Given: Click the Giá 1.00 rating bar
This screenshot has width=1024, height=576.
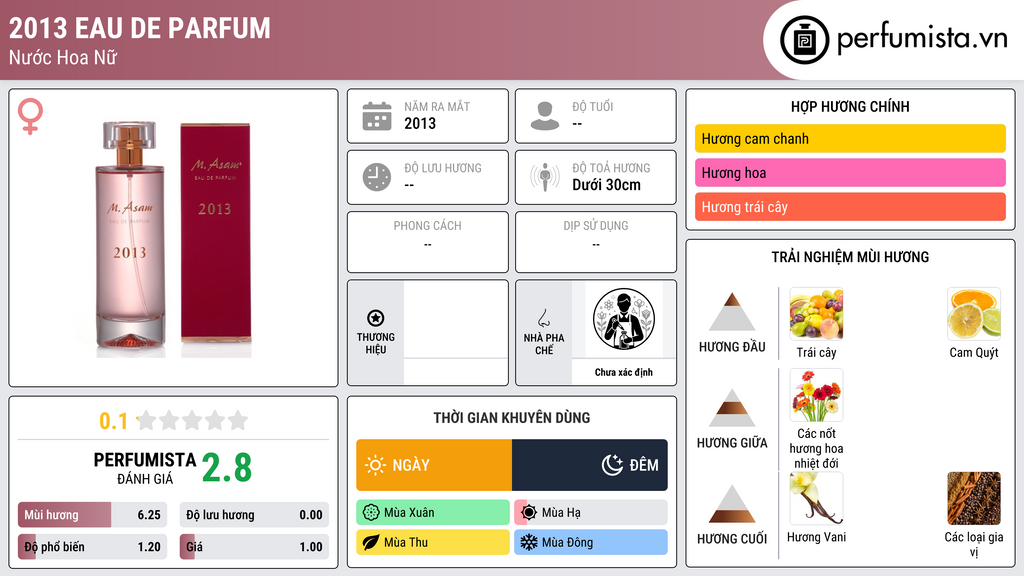Looking at the screenshot, I should [254, 547].
